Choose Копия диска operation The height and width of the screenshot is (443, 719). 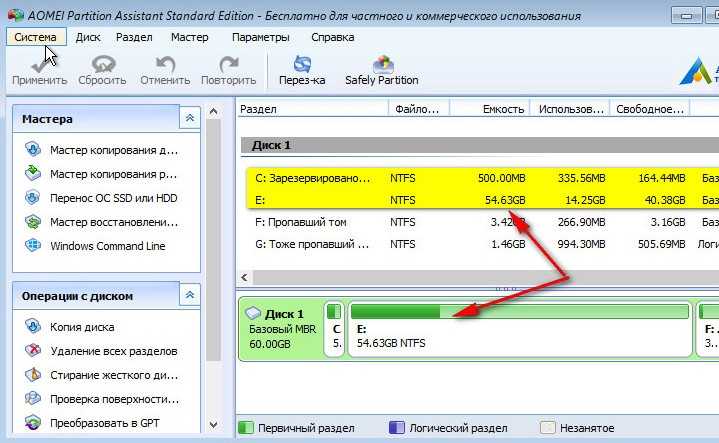(x=70, y=327)
